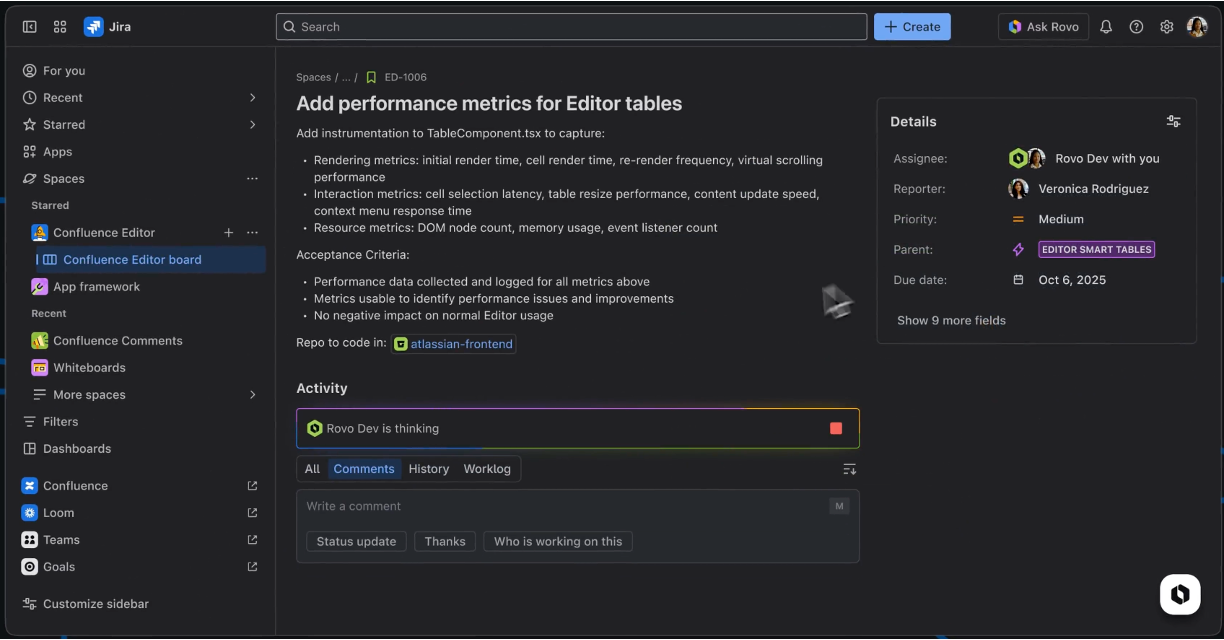
Task: Open the atlassian-frontend repo link
Action: click(461, 344)
